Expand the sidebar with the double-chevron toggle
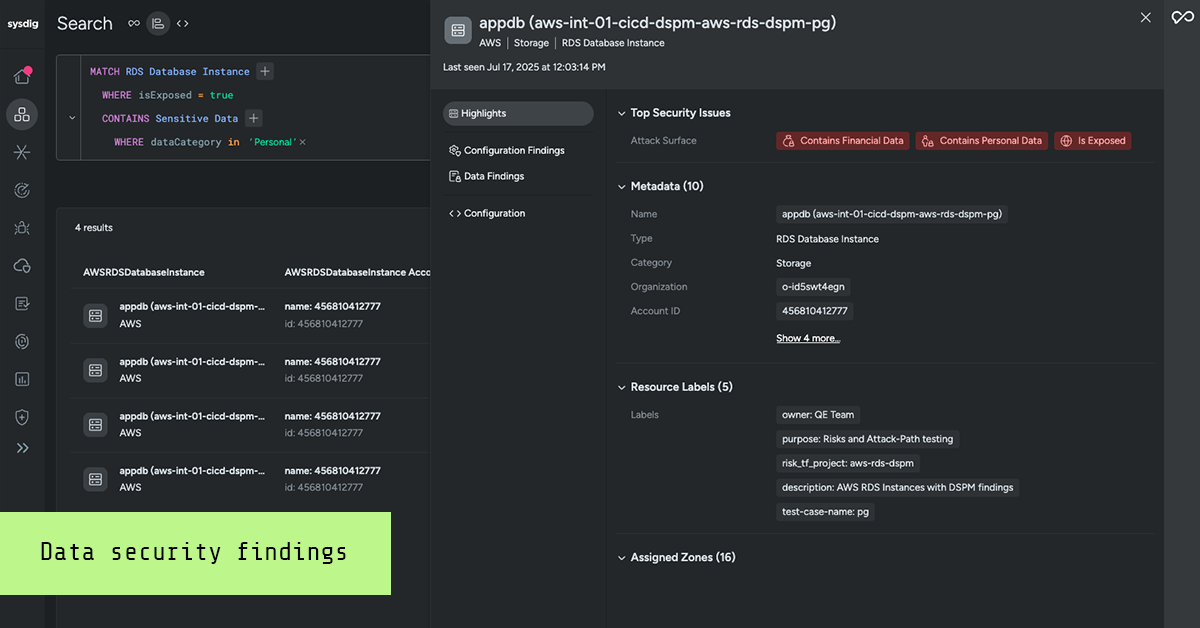 (x=22, y=448)
